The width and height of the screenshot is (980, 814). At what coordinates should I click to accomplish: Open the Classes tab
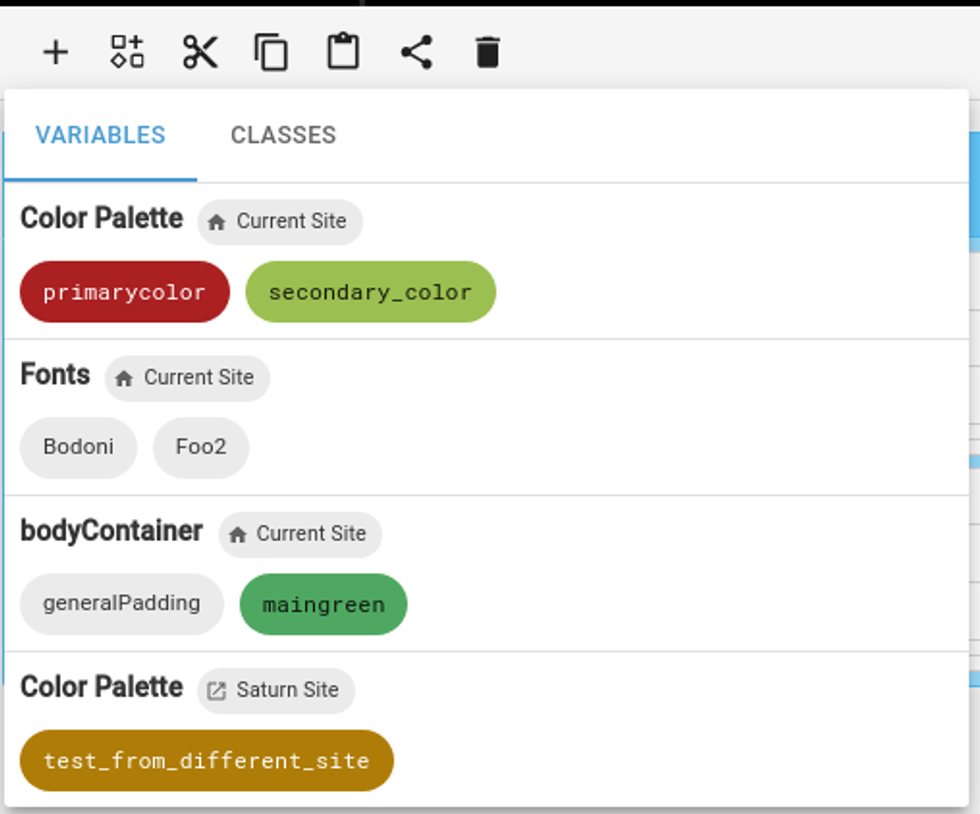283,136
